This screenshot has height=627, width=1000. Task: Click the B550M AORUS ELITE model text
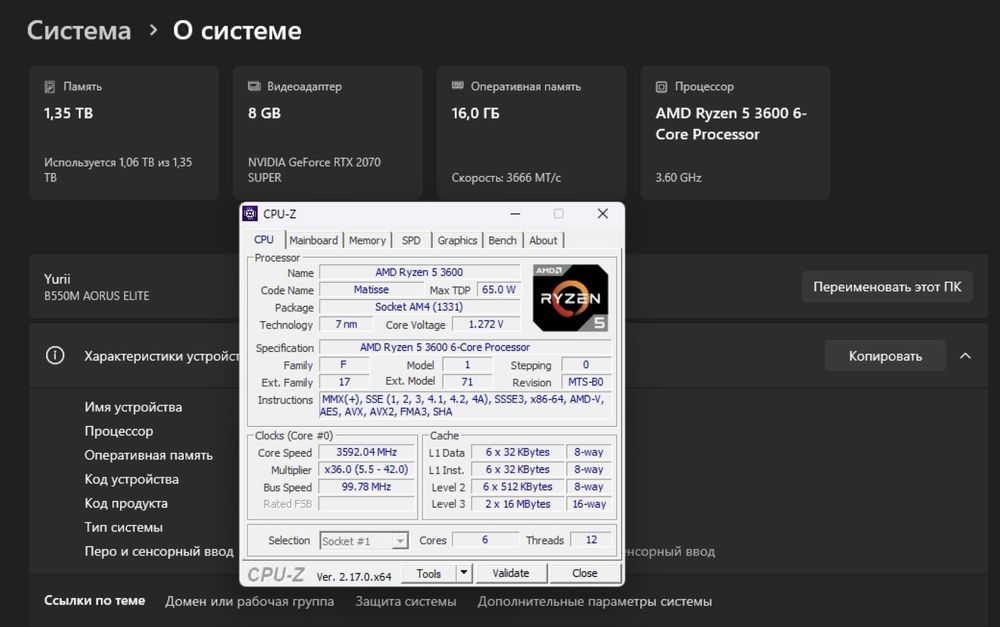(97, 296)
